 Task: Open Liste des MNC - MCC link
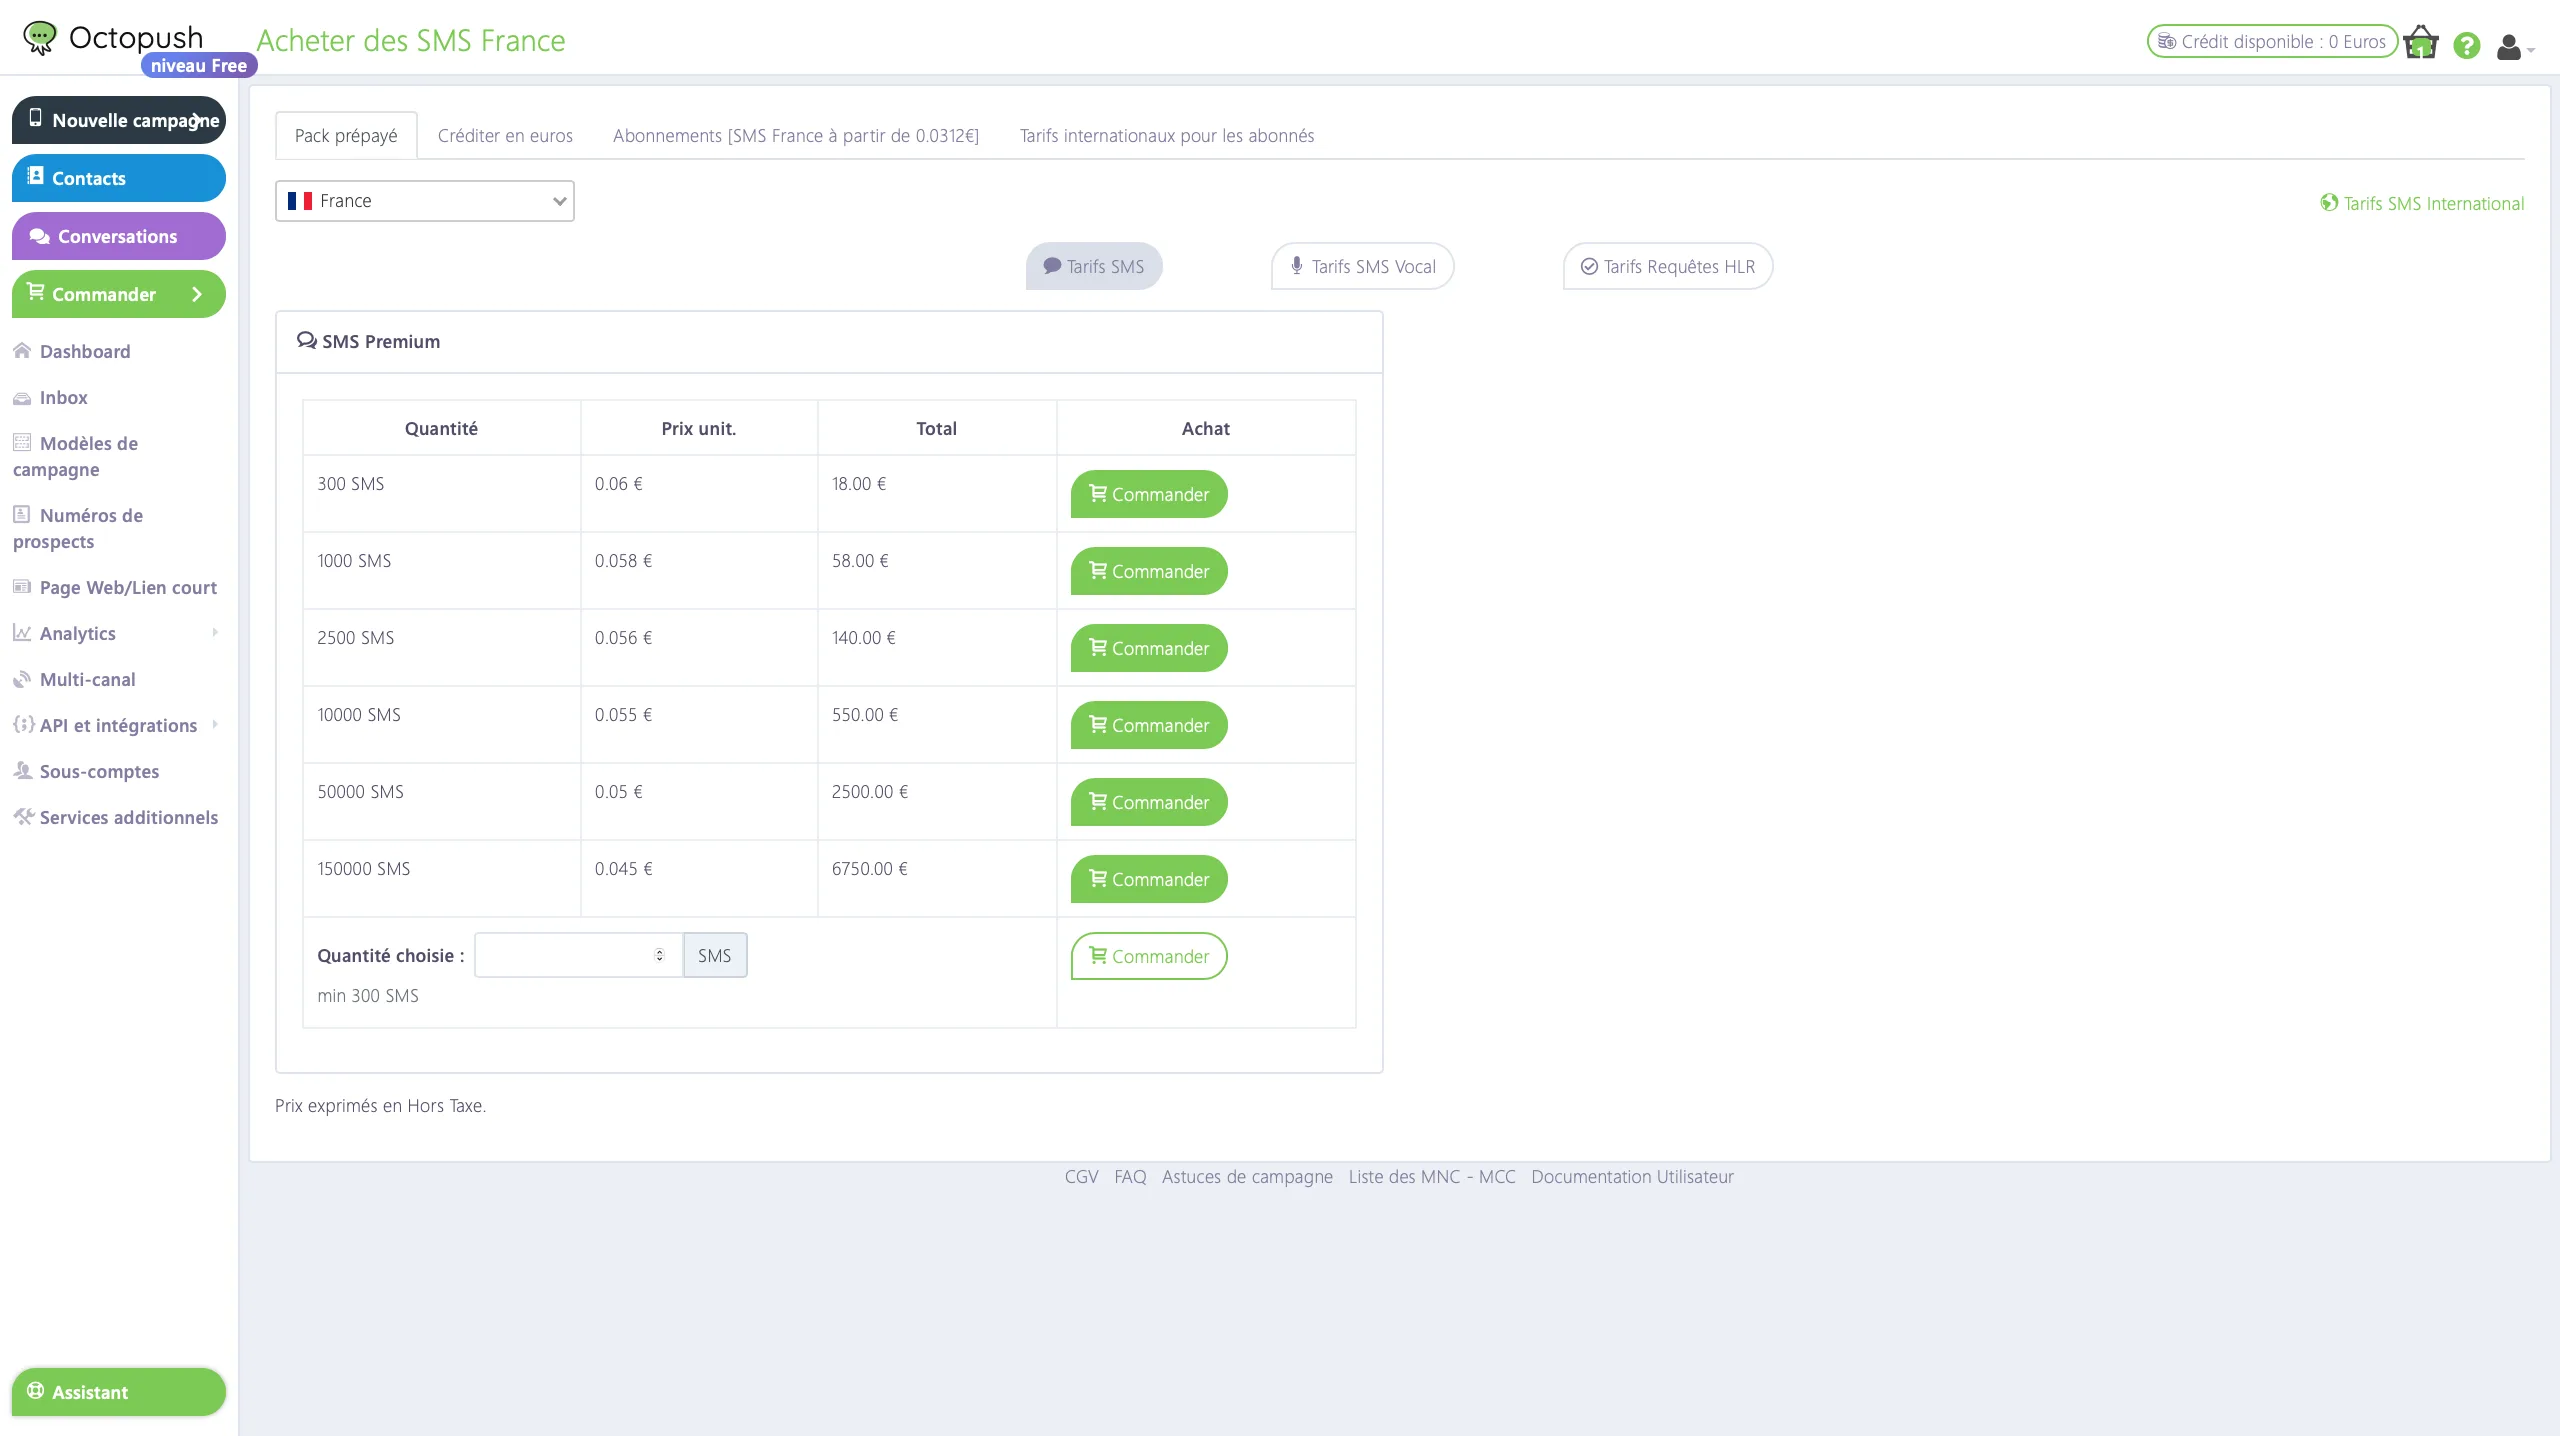tap(1432, 1177)
